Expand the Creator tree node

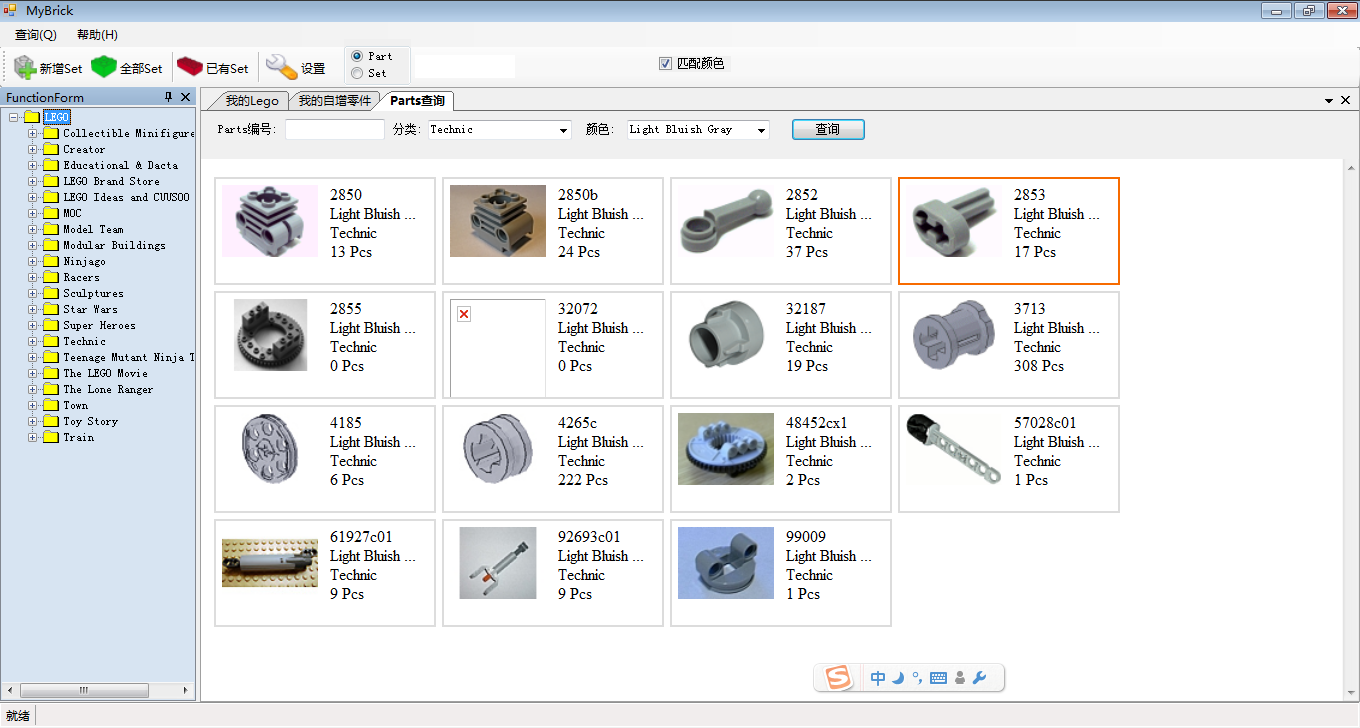click(x=33, y=149)
